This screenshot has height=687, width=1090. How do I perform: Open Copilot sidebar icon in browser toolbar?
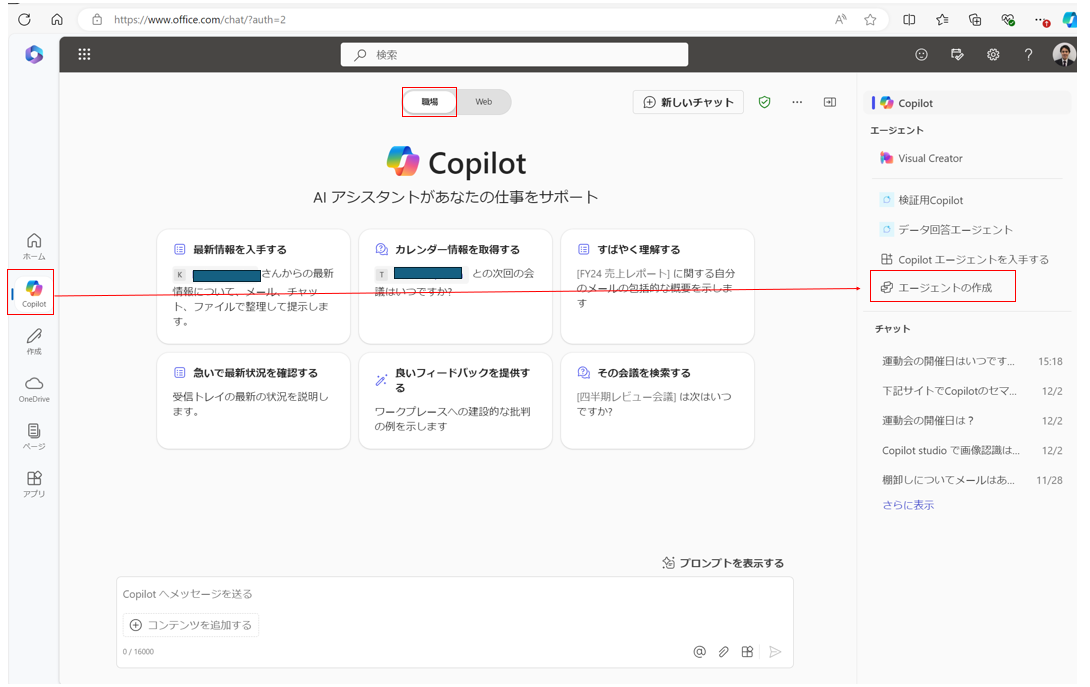coord(1070,19)
